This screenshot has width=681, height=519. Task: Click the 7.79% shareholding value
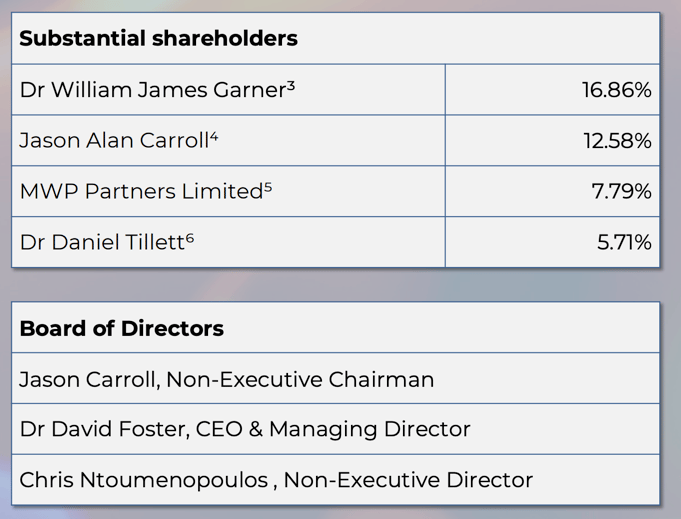pyautogui.click(x=621, y=192)
